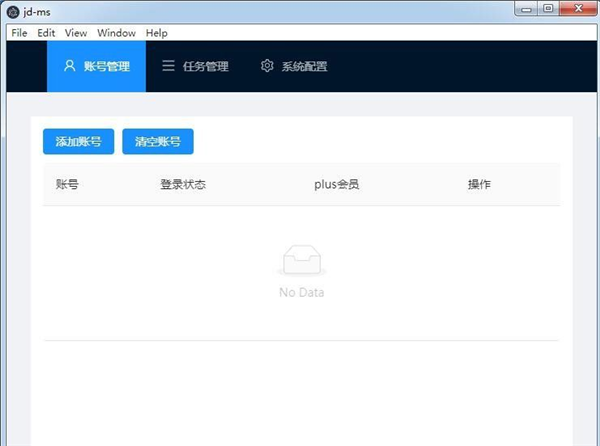Click the jd-ms app icon in title bar
Viewport: 600px width, 446px height.
click(13, 12)
